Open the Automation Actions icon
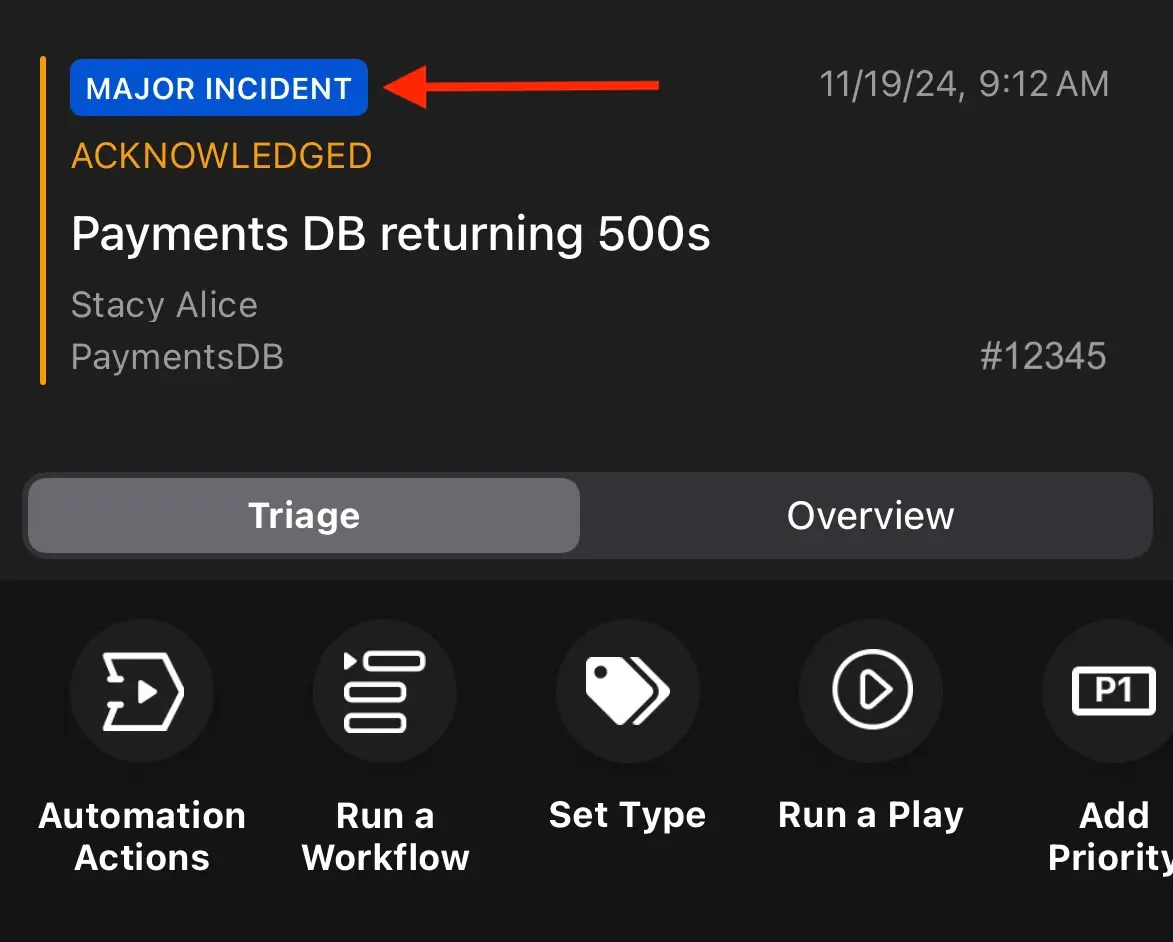The width and height of the screenshot is (1173, 942). pos(142,691)
